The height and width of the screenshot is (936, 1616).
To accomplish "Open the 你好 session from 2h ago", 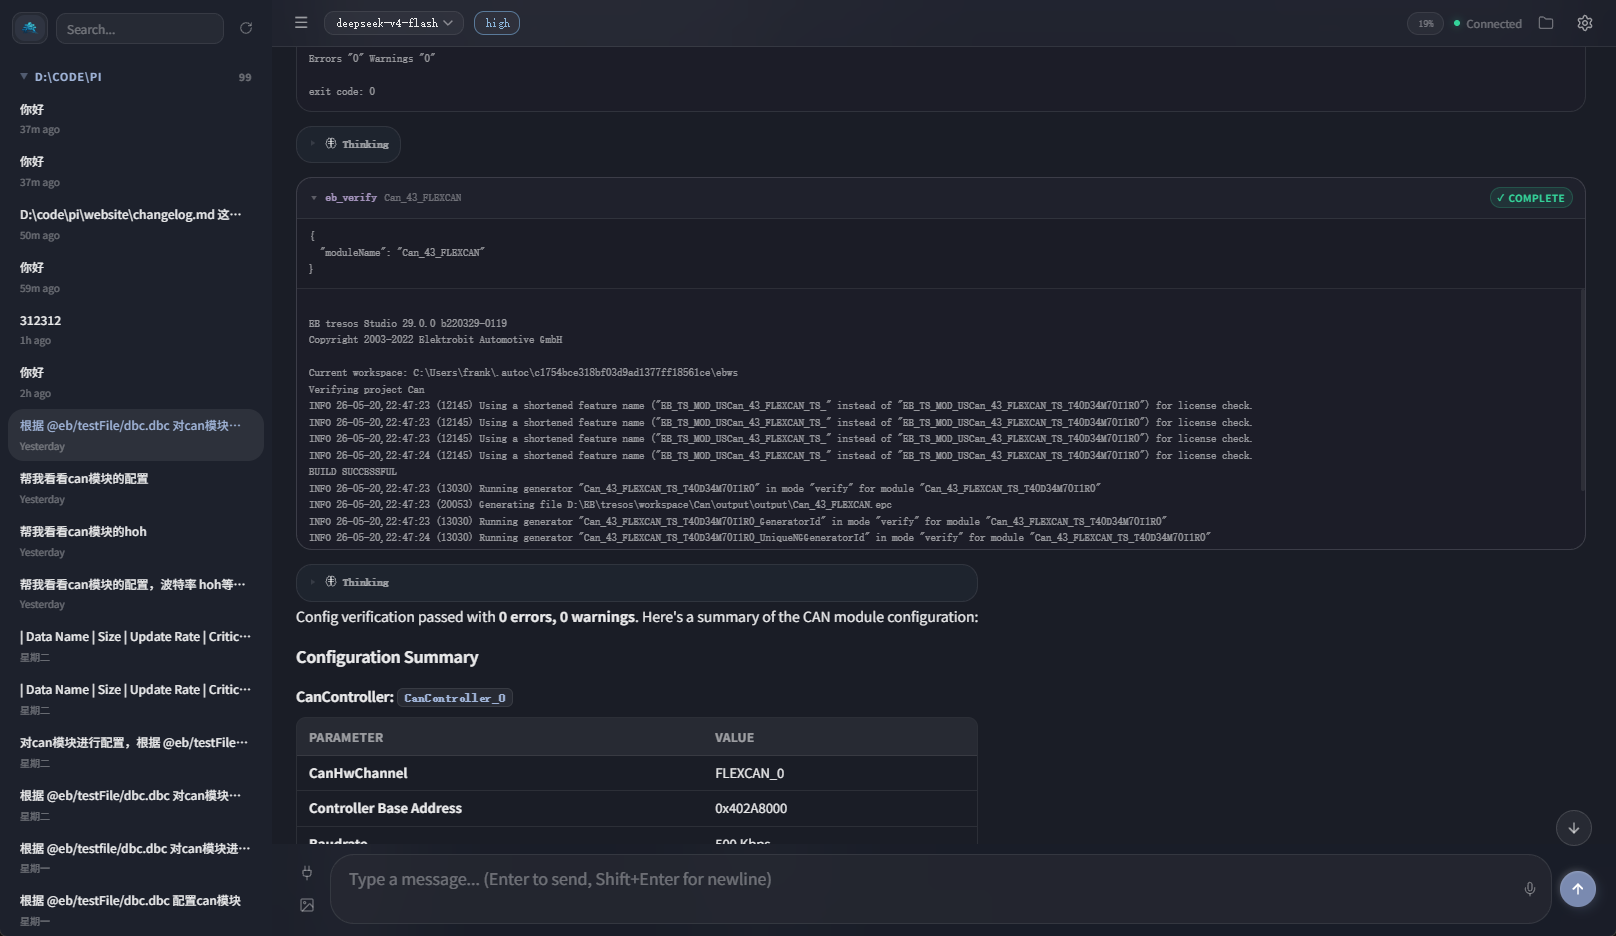I will [x=136, y=382].
